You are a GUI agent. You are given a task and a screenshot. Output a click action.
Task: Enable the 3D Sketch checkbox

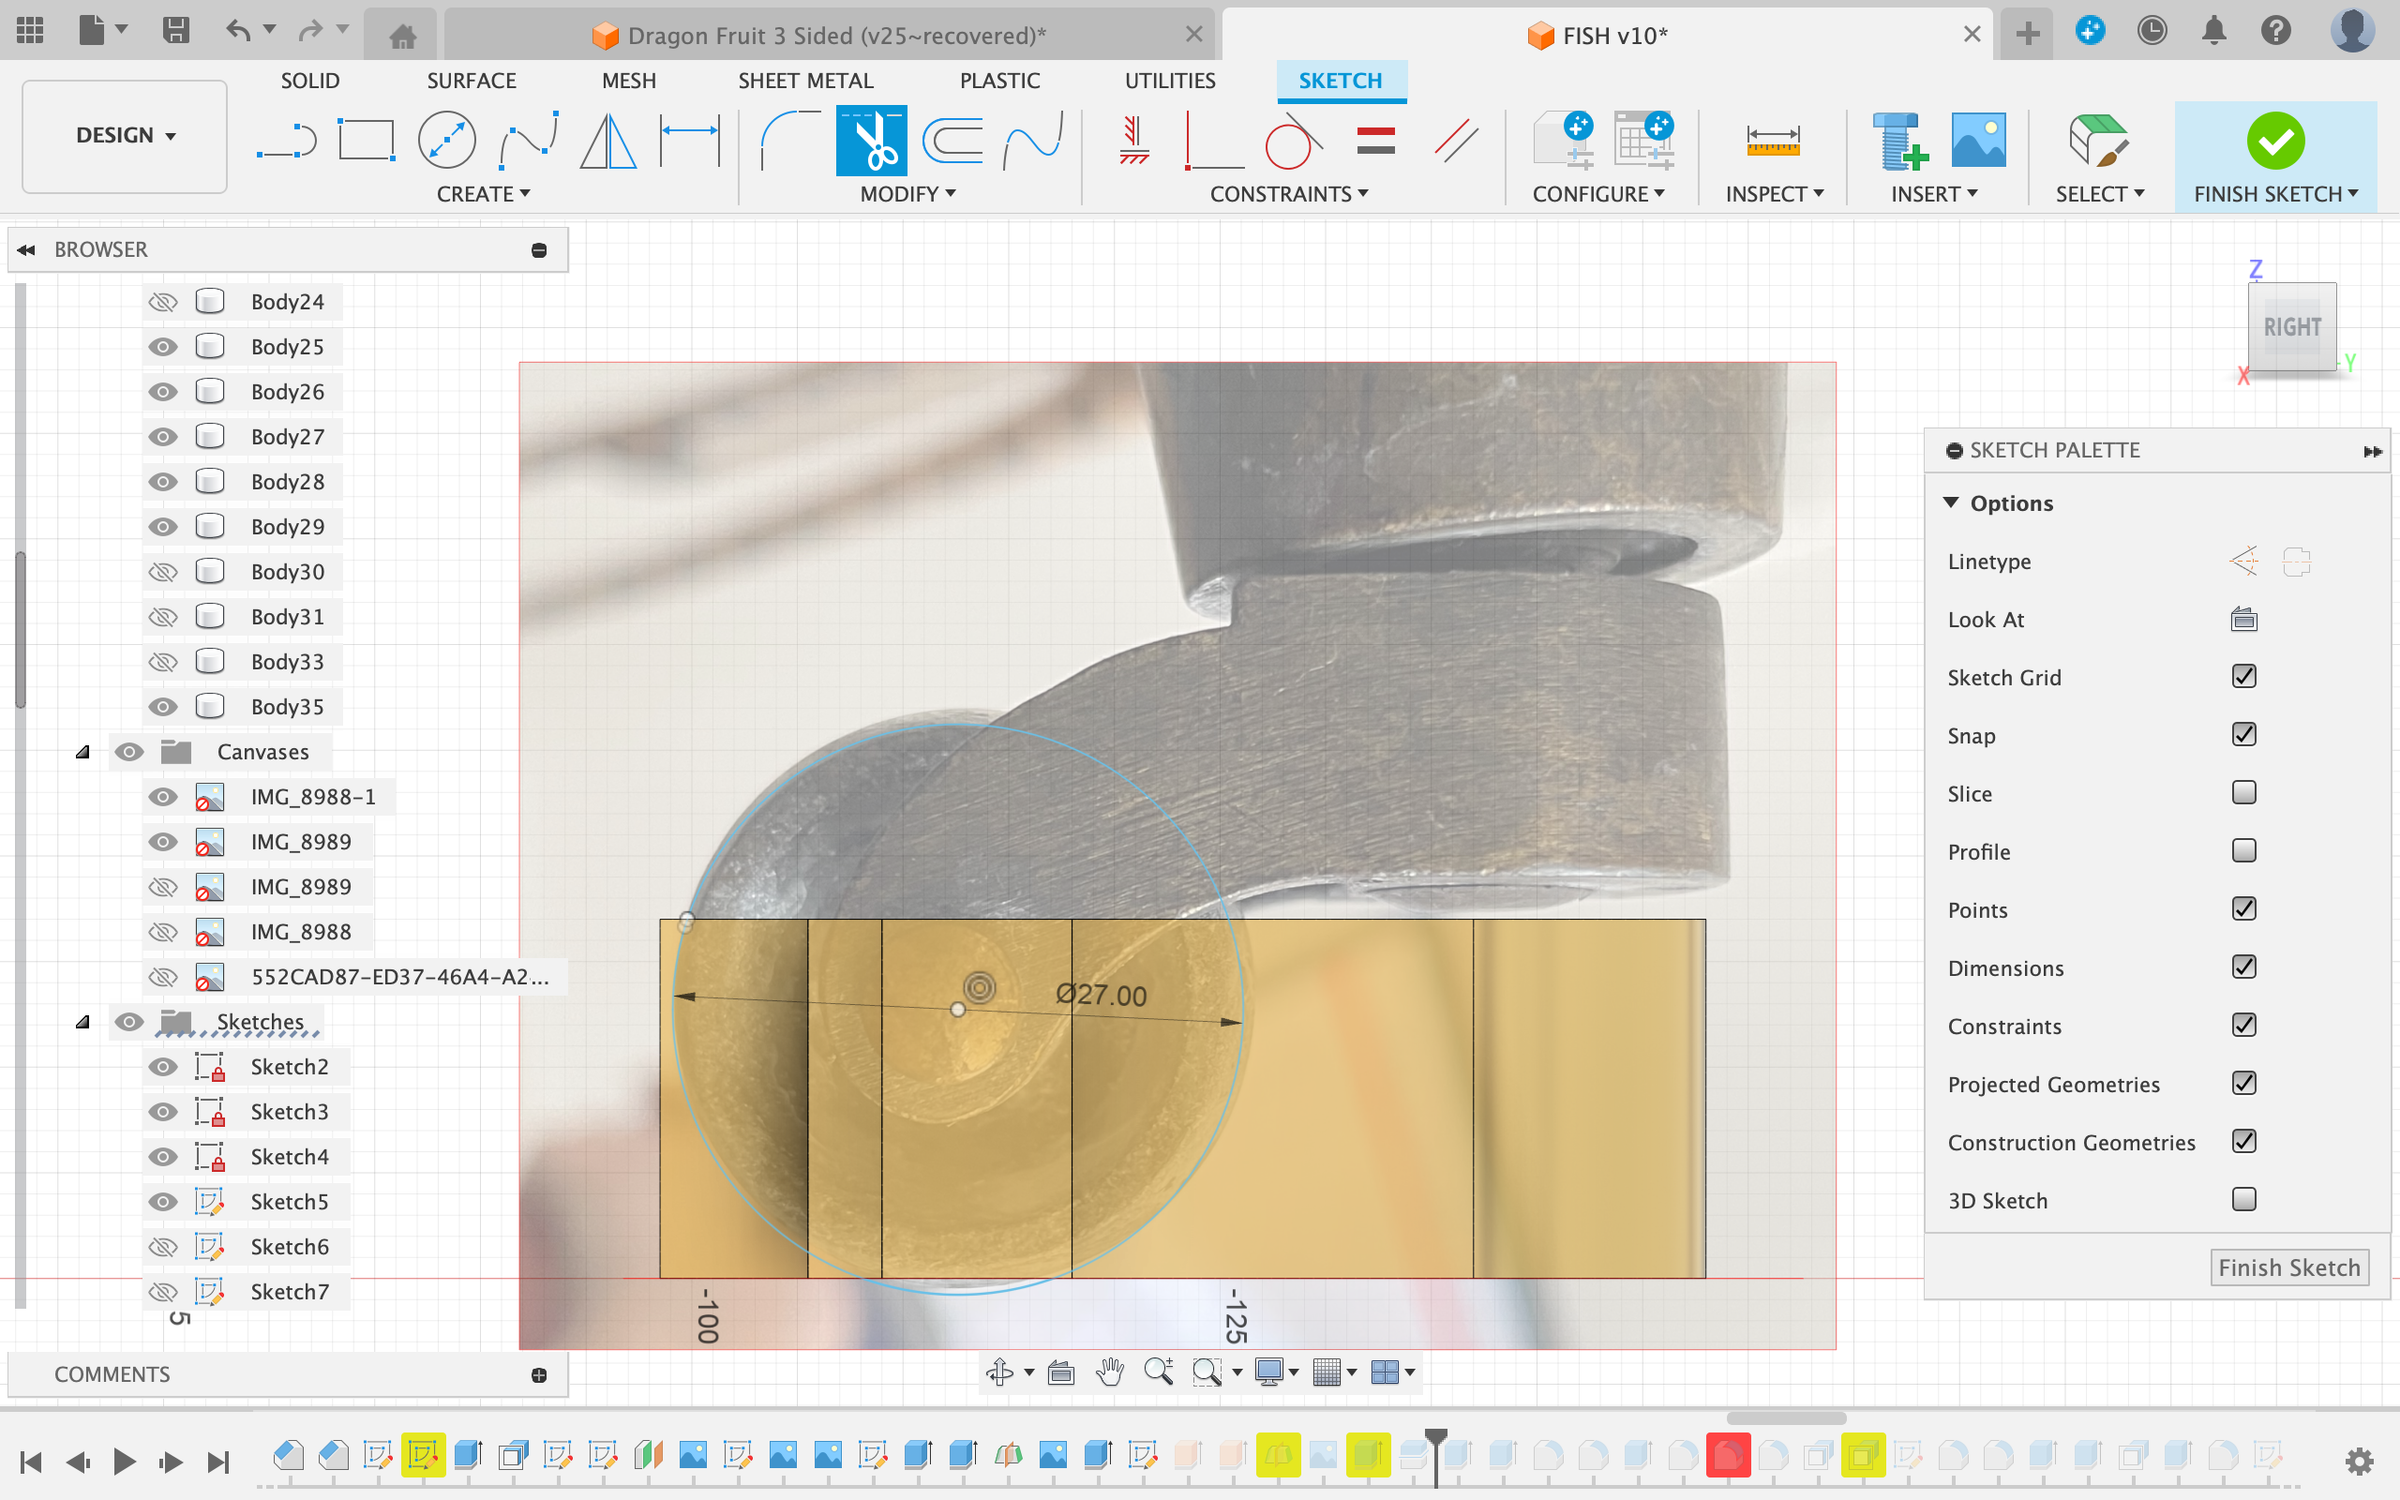[x=2243, y=1199]
